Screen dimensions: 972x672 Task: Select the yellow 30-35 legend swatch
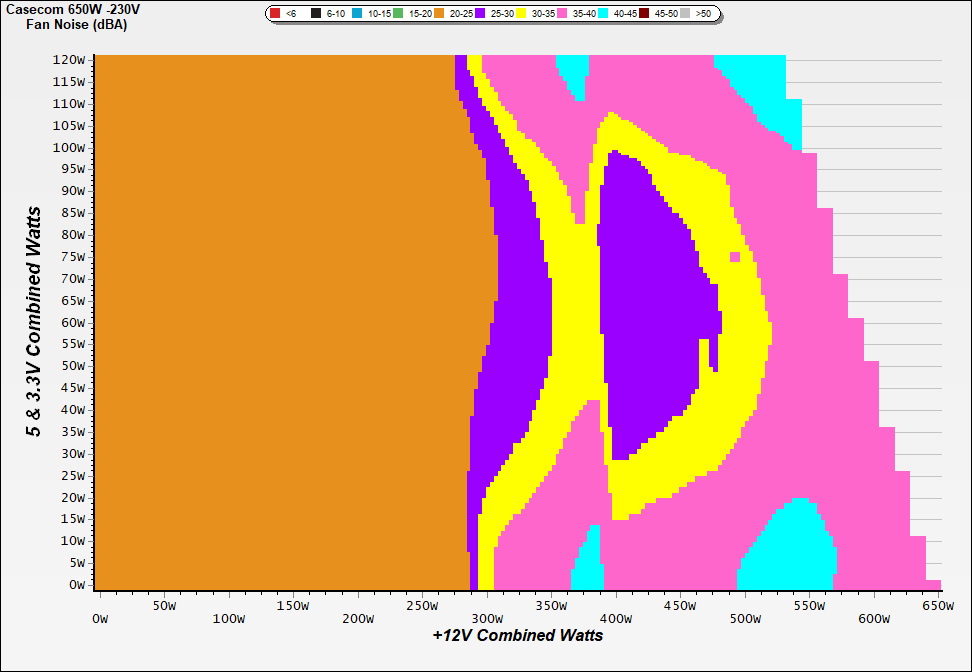click(x=522, y=14)
